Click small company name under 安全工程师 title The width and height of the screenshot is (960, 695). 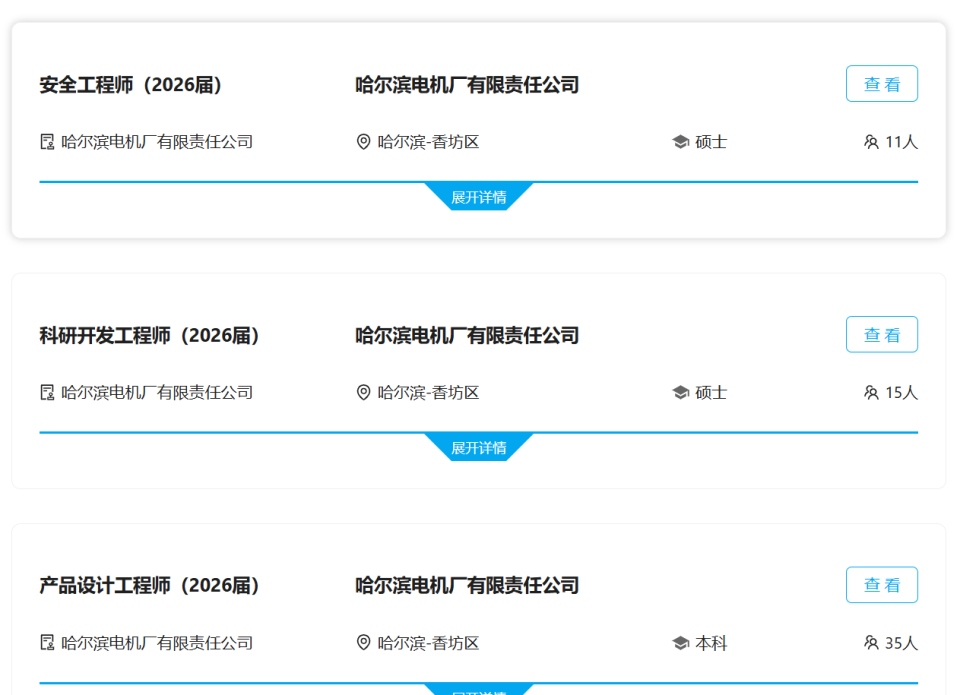(x=157, y=142)
